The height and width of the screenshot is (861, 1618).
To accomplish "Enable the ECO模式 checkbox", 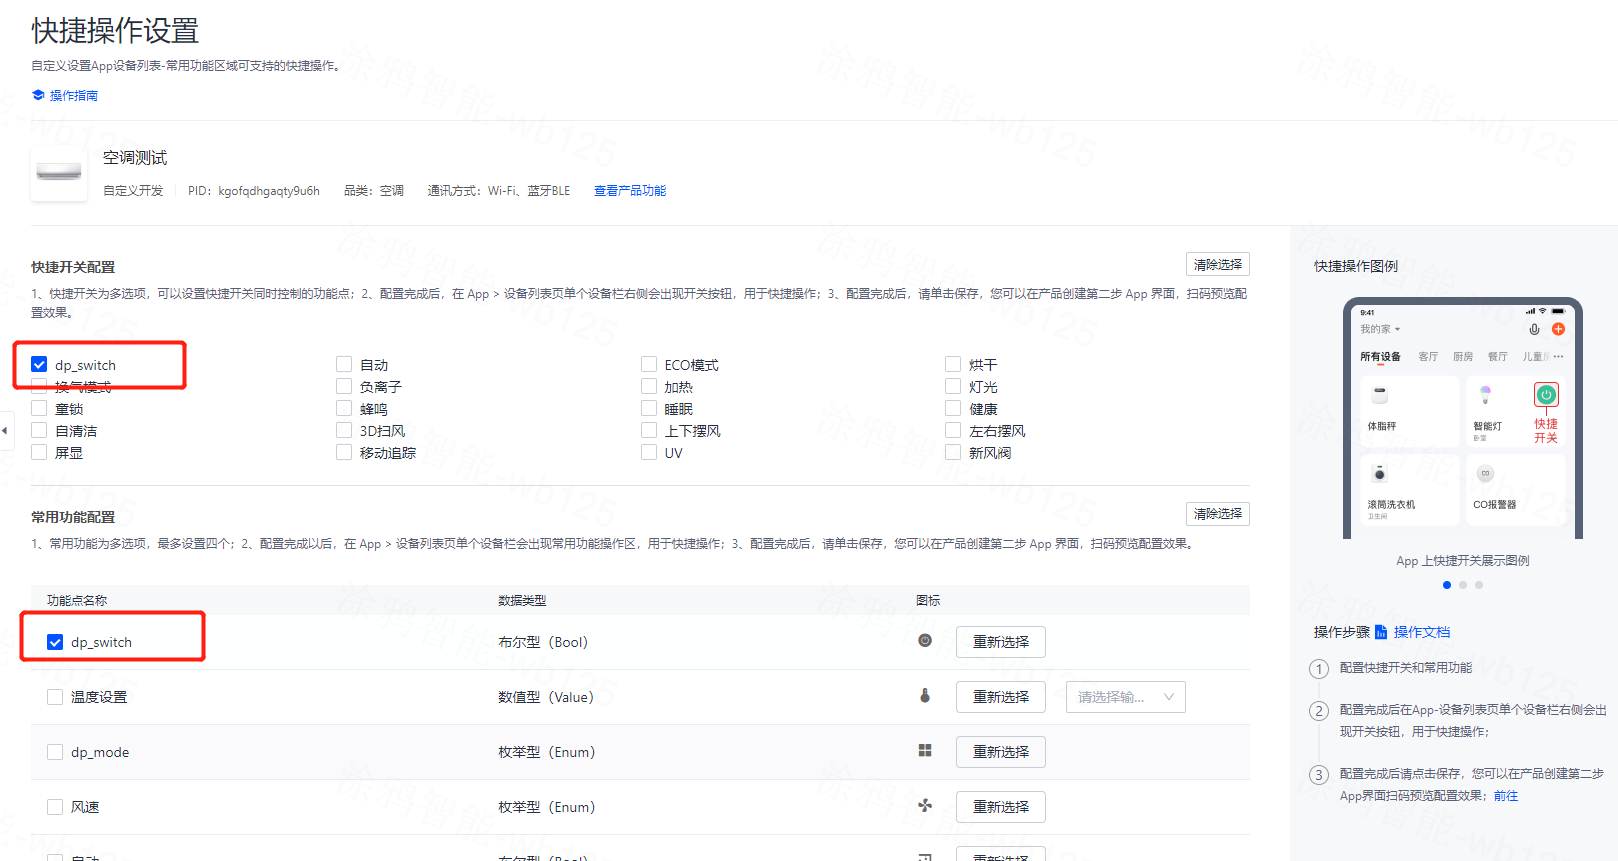I will click(649, 365).
